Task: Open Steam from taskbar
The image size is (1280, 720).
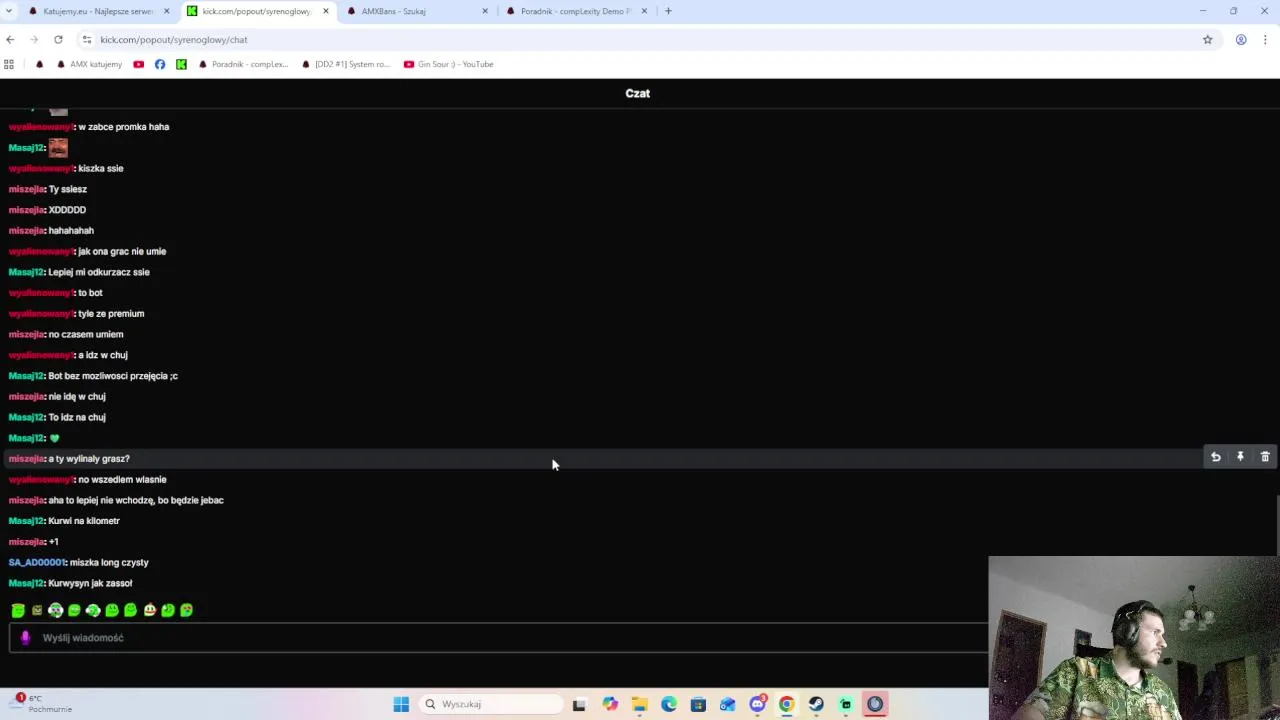Action: [x=816, y=704]
